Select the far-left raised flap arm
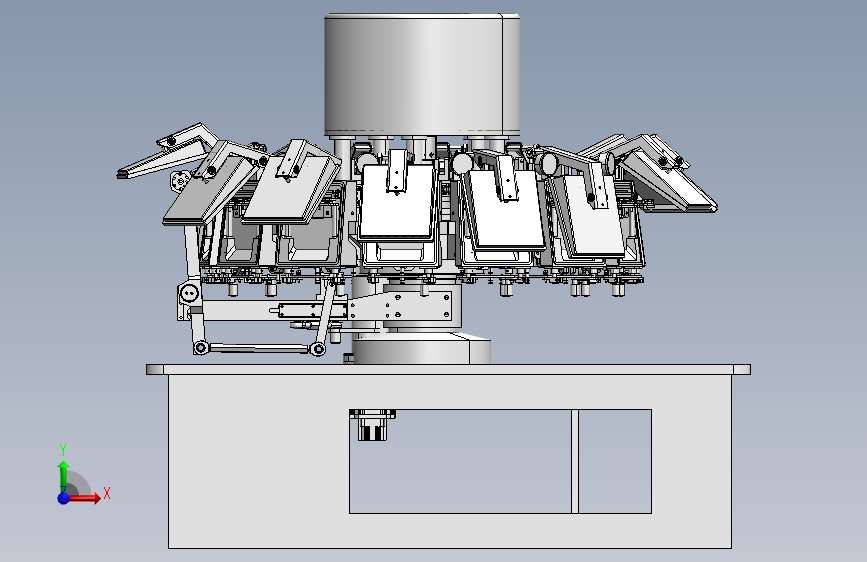The width and height of the screenshot is (867, 562). point(166,150)
